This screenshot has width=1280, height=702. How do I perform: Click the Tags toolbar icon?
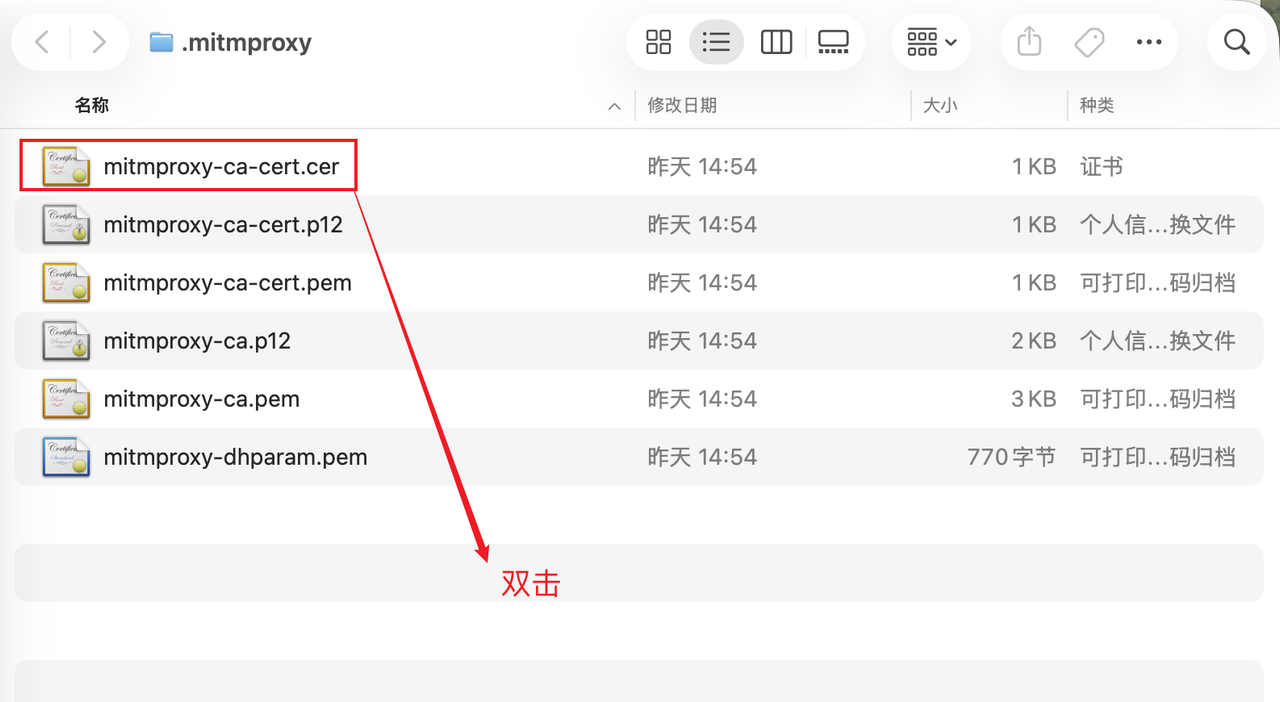(x=1089, y=42)
